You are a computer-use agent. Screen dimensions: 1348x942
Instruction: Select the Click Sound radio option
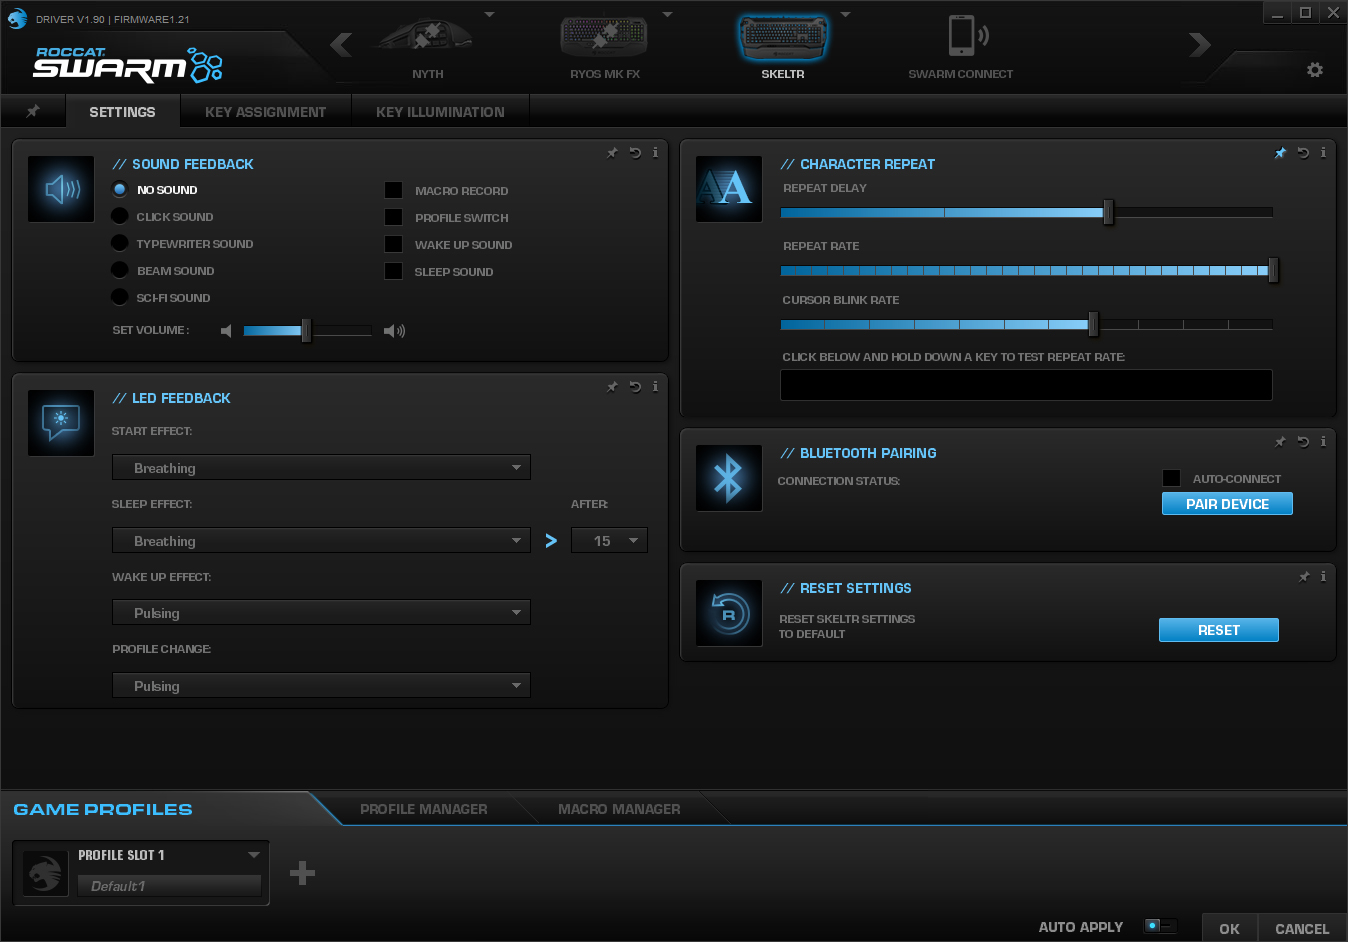click(120, 216)
